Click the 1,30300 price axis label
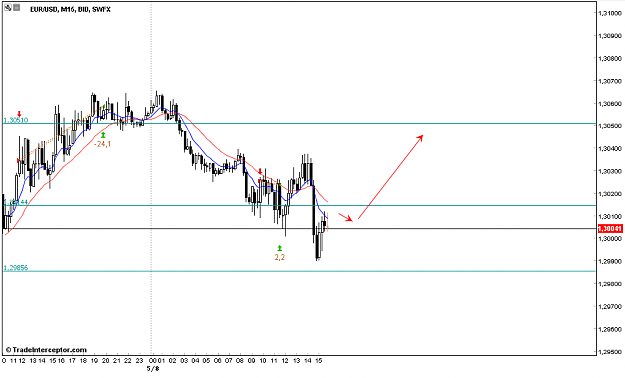 610,171
